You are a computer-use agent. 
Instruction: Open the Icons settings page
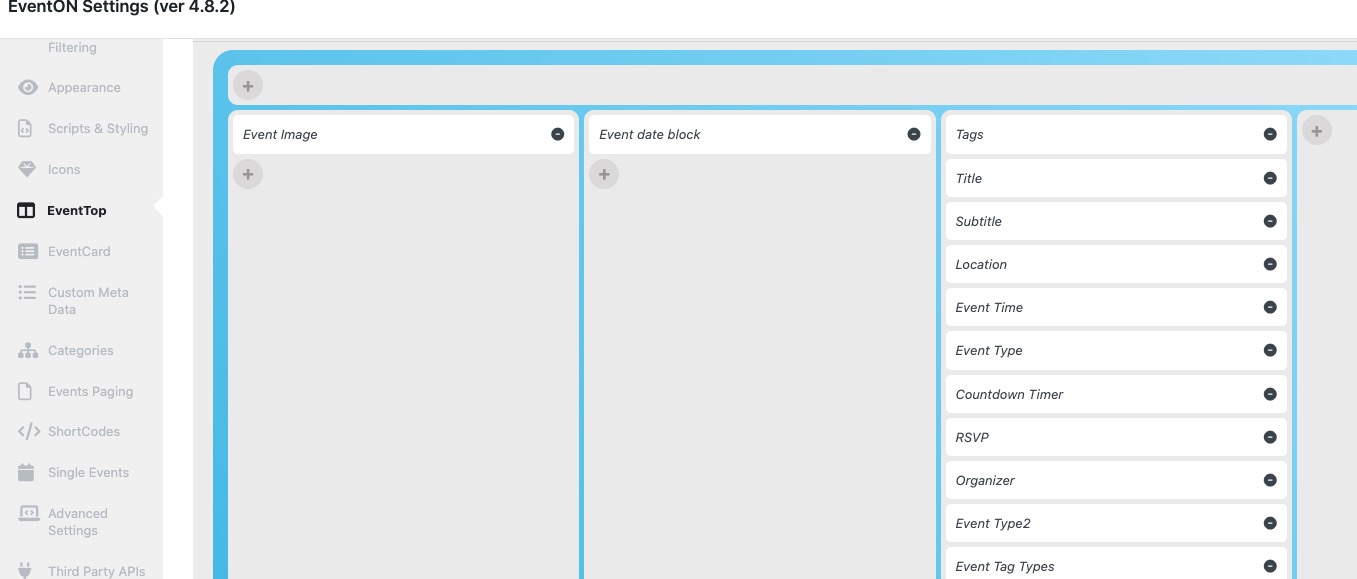(64, 169)
